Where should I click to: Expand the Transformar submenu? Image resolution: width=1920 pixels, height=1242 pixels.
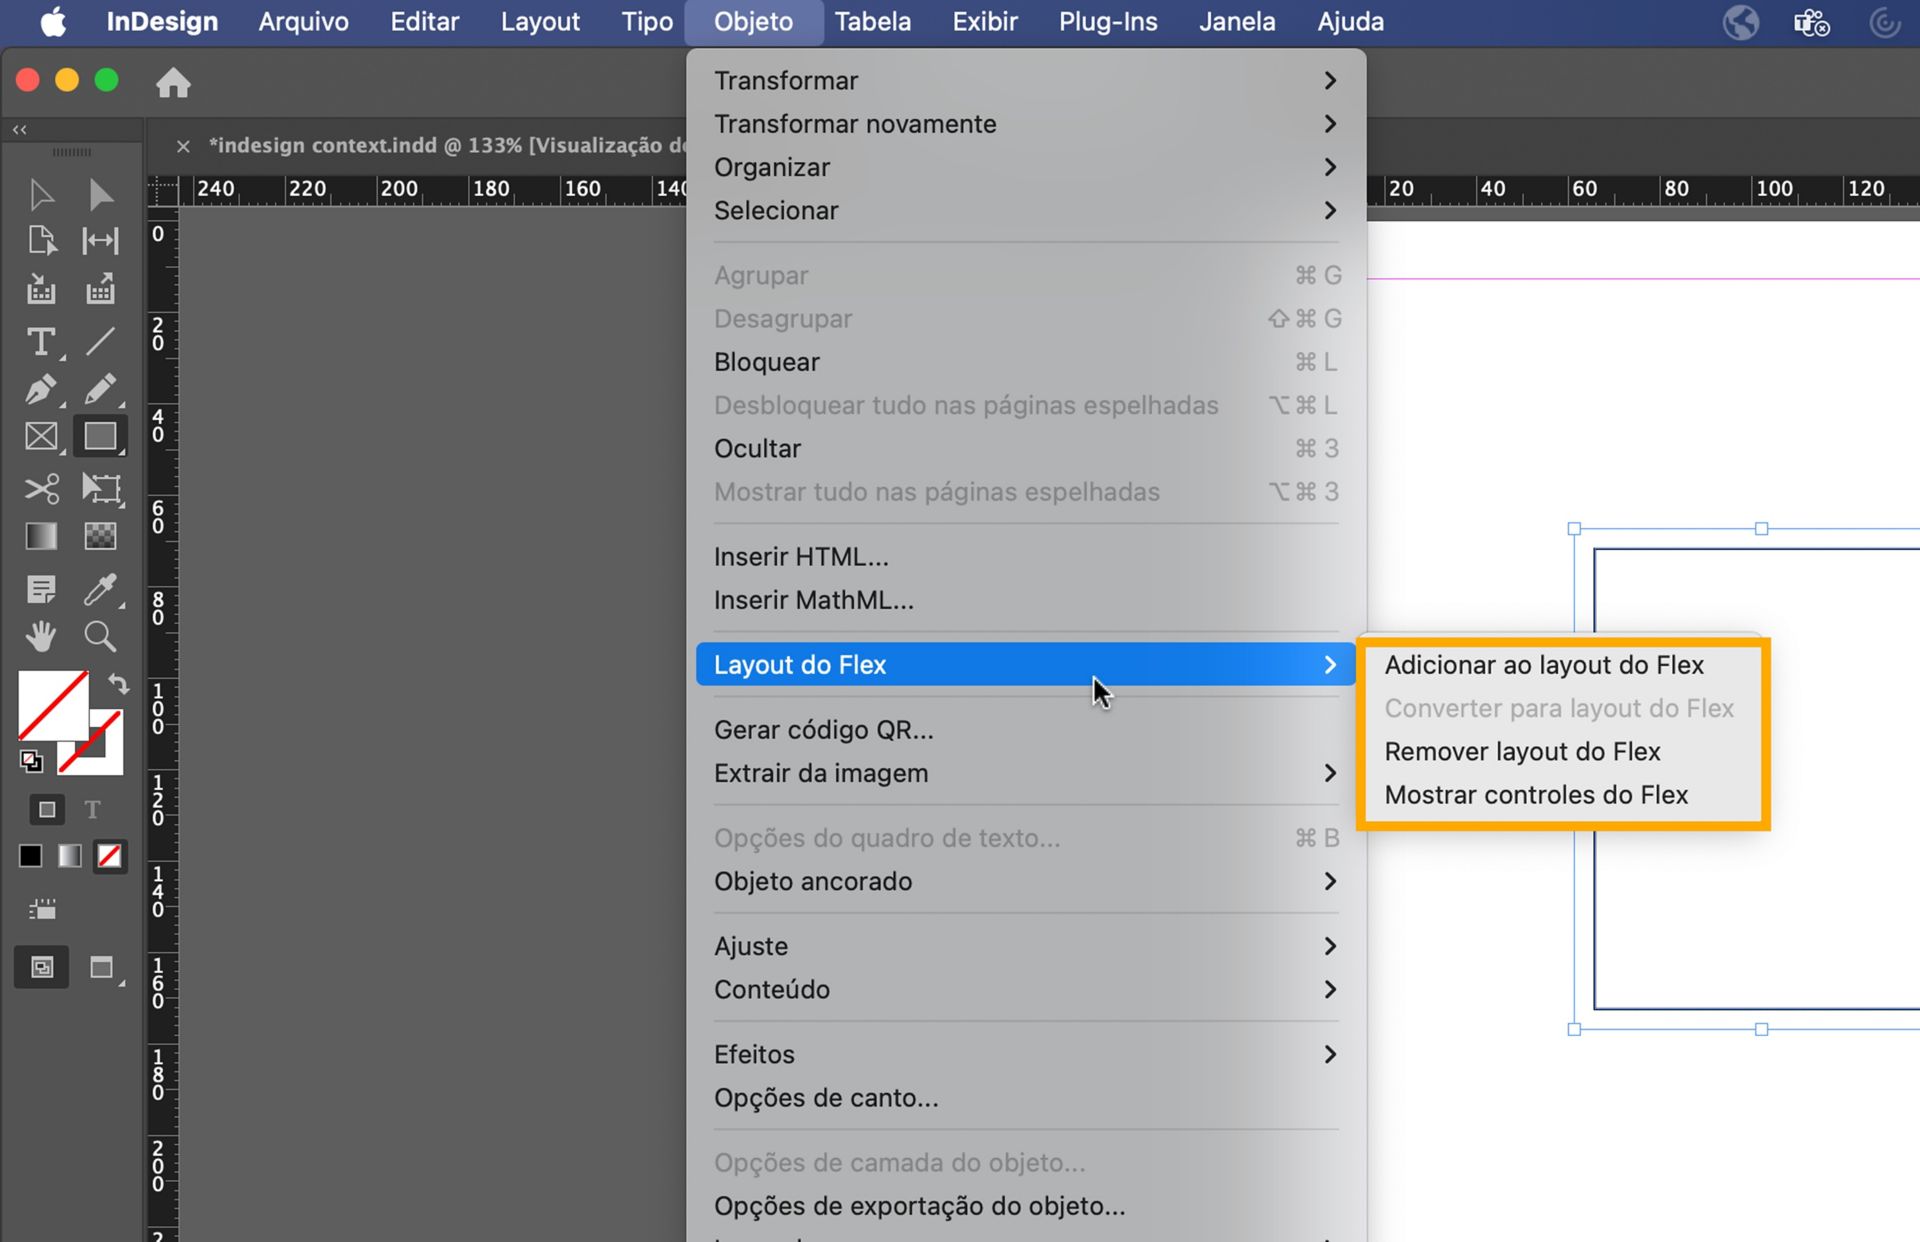(x=786, y=80)
